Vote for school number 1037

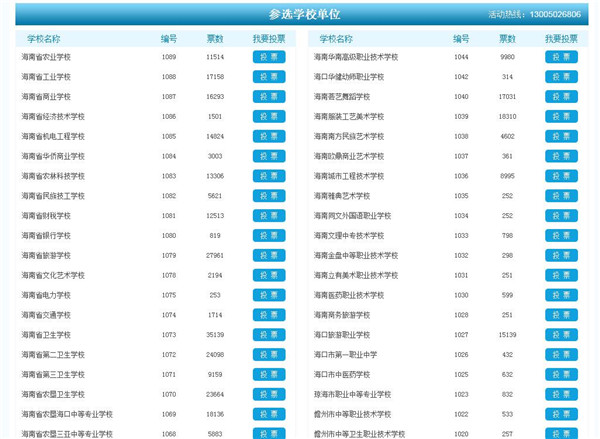point(561,156)
